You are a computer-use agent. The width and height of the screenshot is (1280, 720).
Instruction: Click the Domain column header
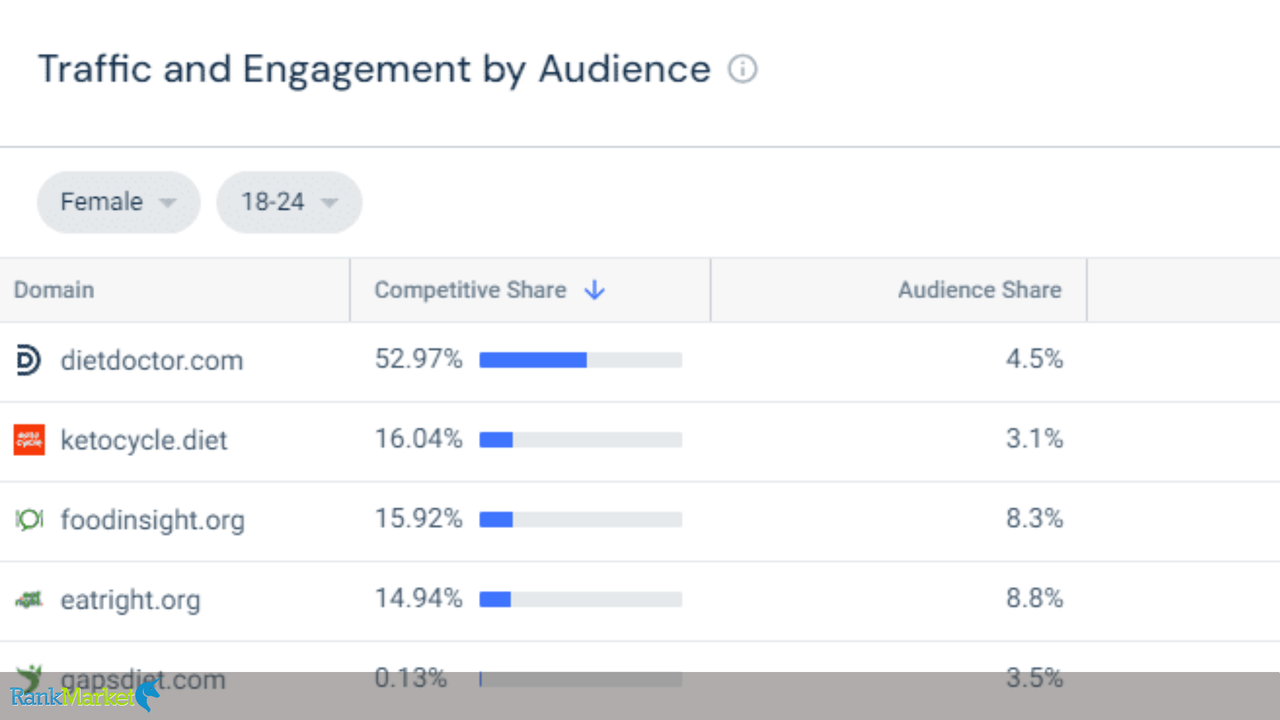[x=54, y=290]
